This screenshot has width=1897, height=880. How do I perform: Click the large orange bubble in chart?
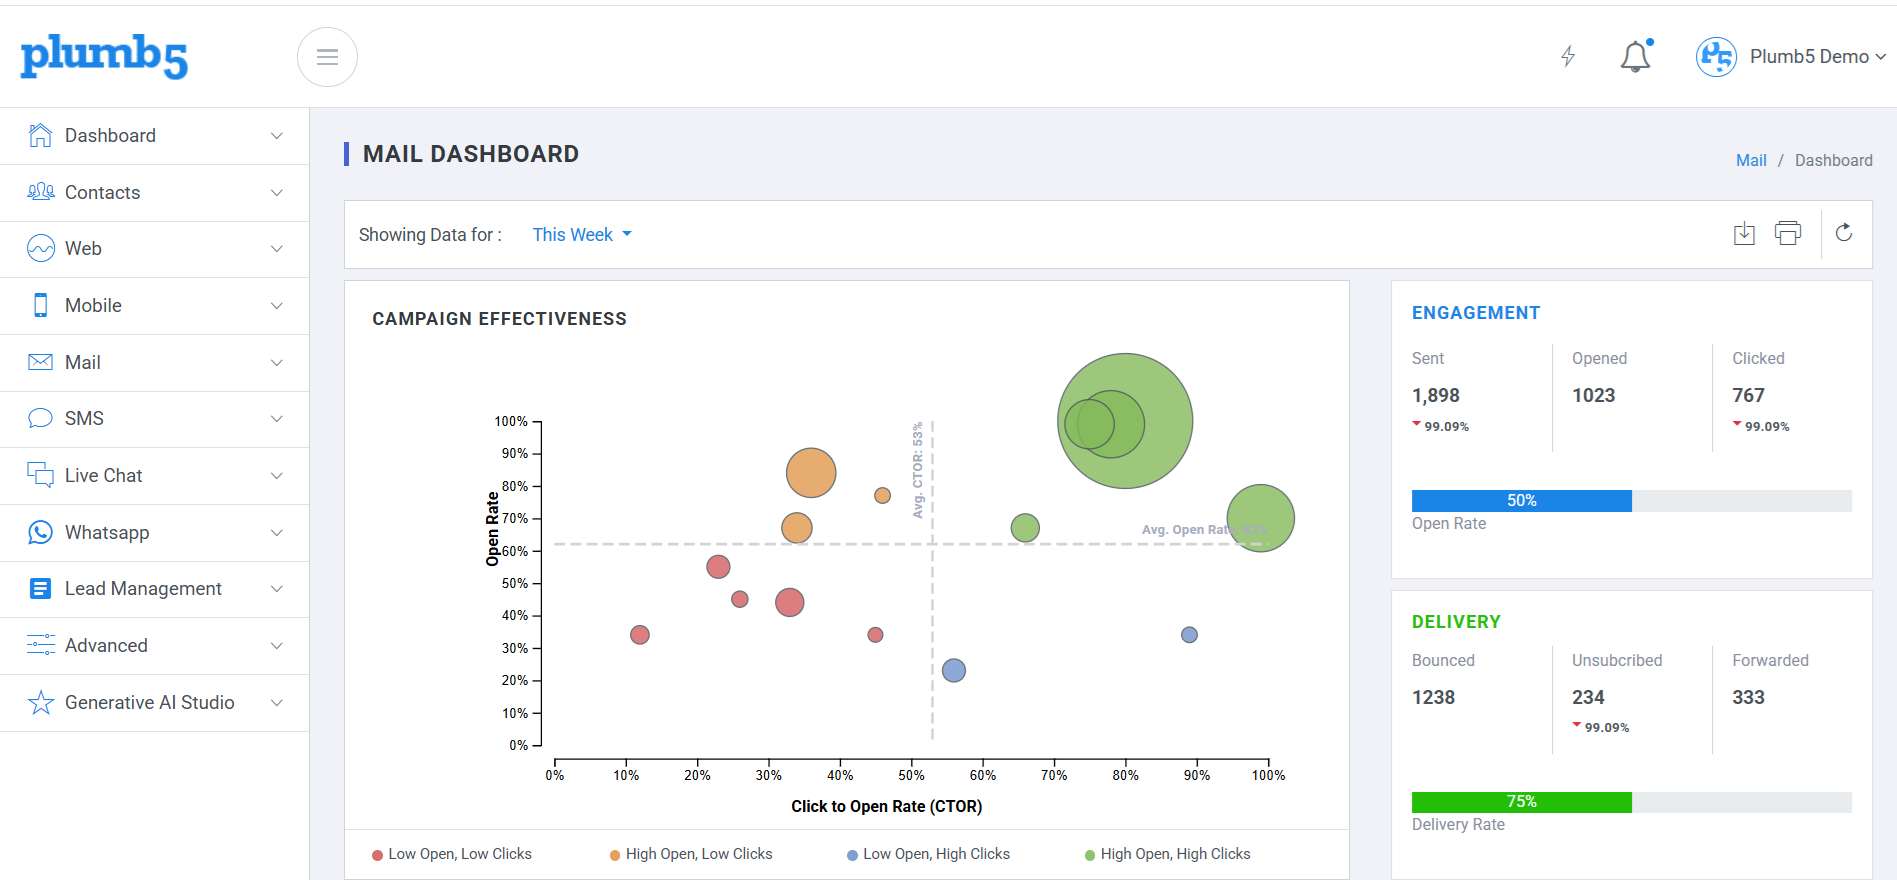[811, 473]
